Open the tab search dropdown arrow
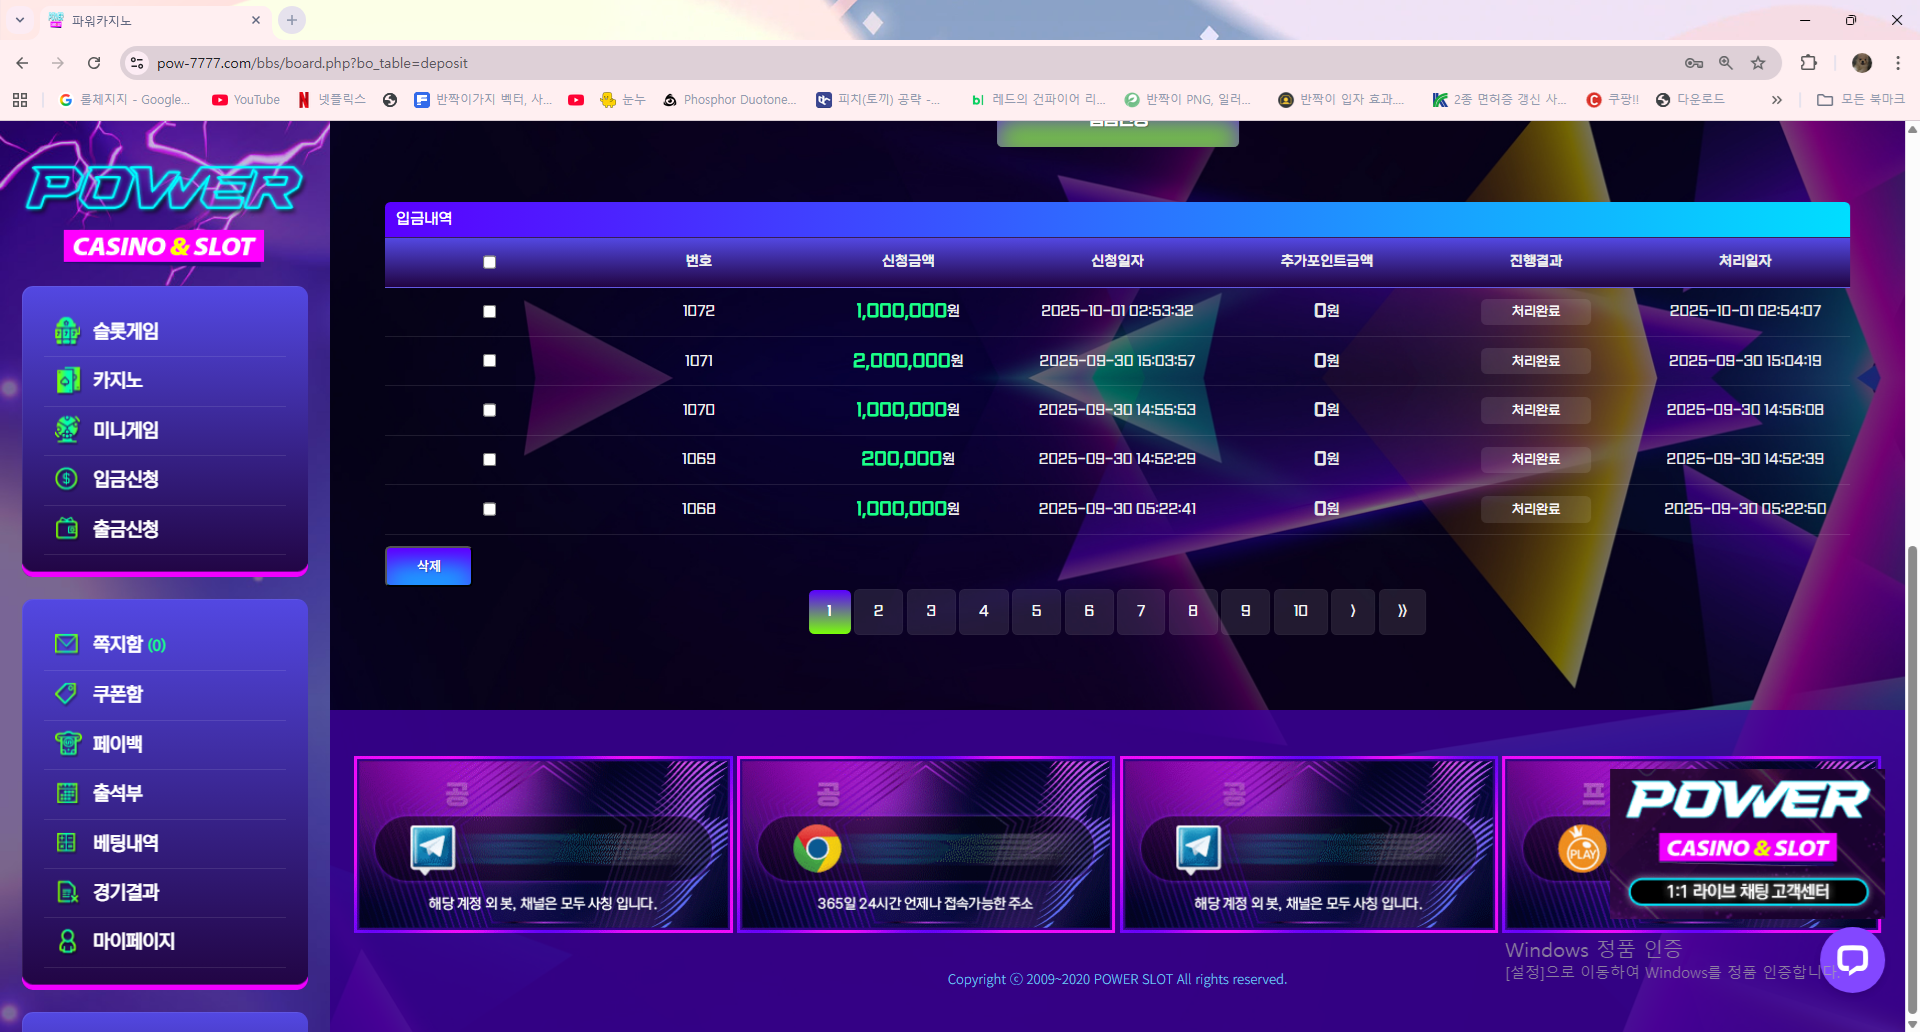This screenshot has width=1920, height=1032. 19,20
